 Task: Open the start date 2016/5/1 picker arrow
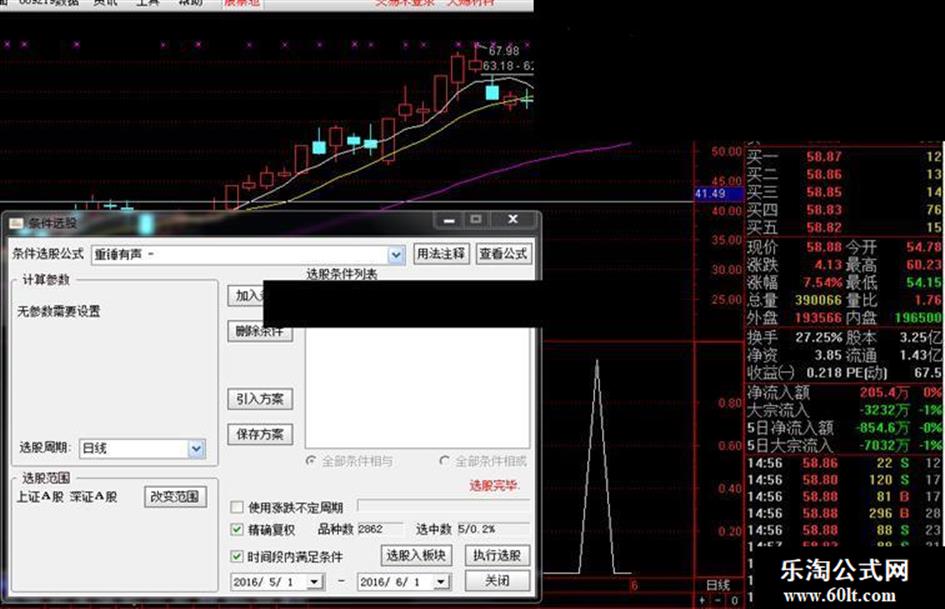point(315,582)
